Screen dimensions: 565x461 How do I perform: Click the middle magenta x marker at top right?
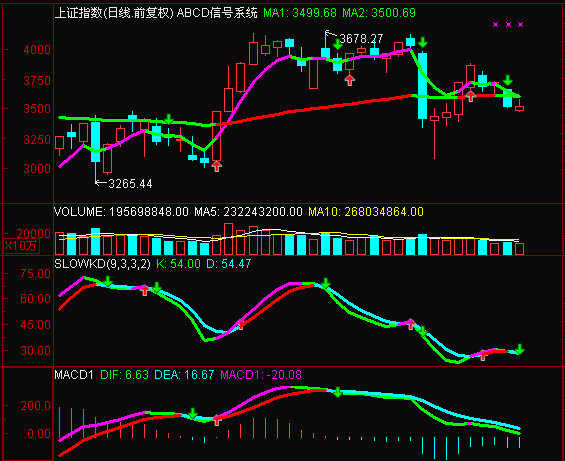(x=508, y=25)
